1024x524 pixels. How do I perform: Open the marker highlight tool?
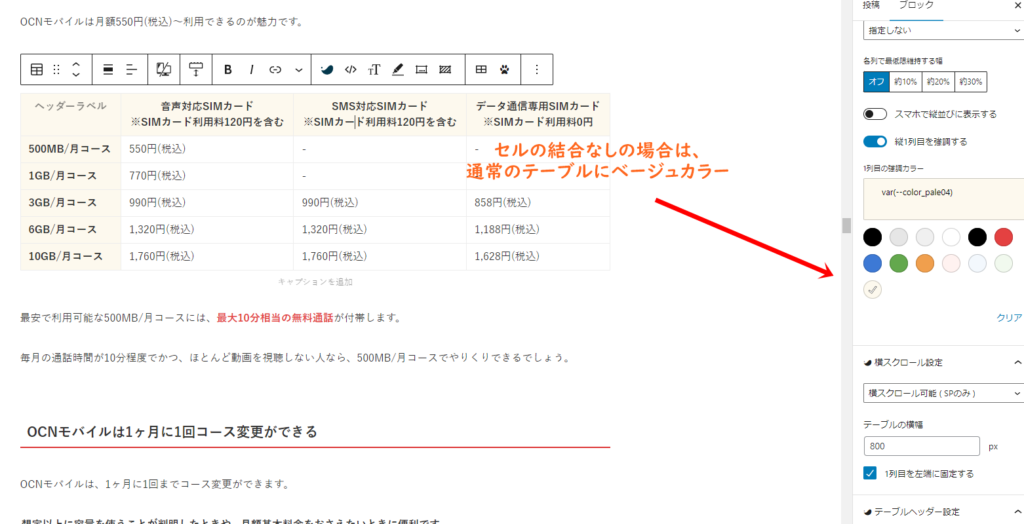(x=398, y=69)
